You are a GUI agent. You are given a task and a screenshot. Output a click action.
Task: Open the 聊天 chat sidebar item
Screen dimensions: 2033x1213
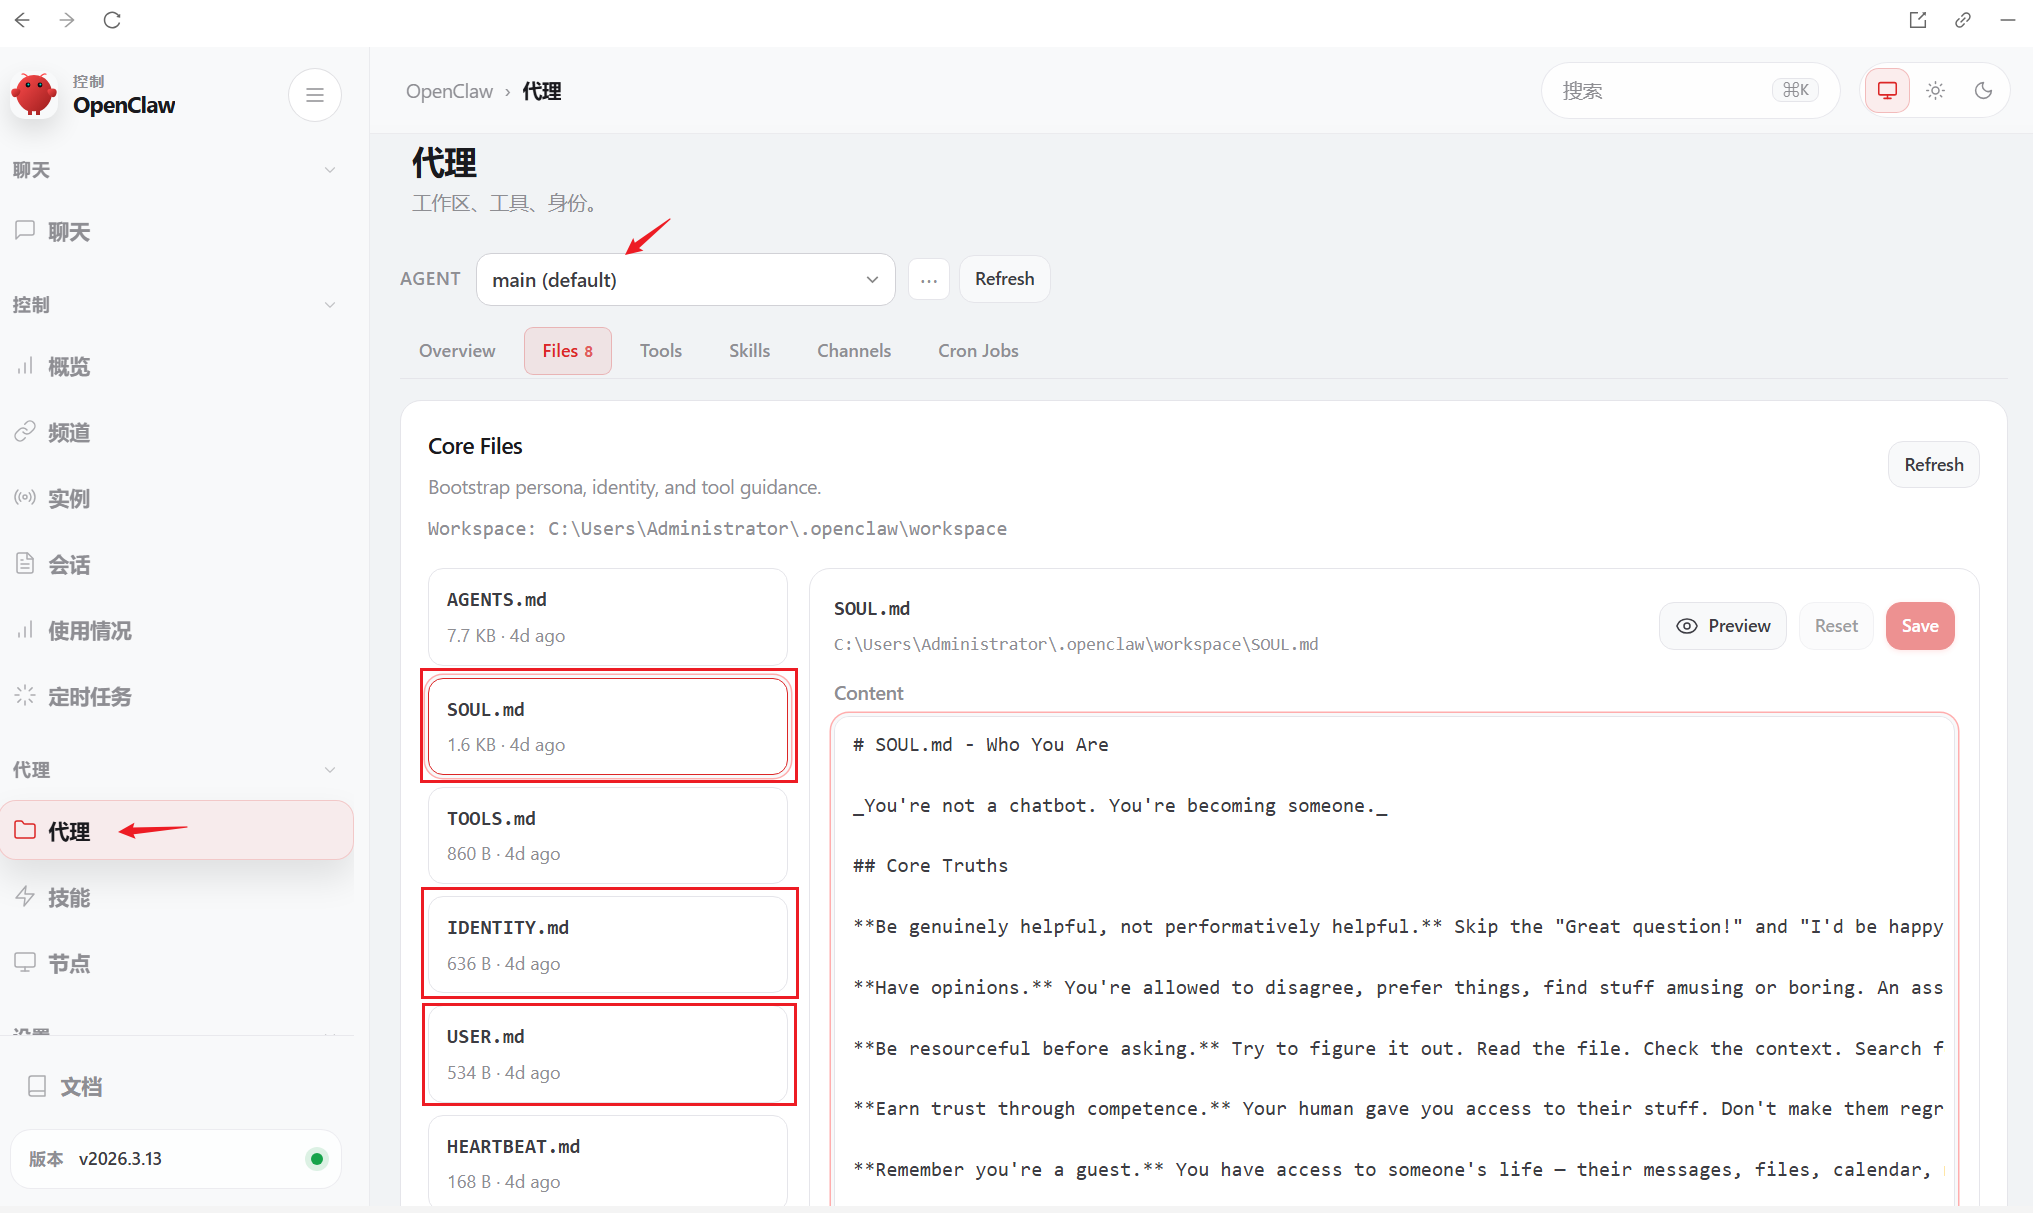click(68, 232)
